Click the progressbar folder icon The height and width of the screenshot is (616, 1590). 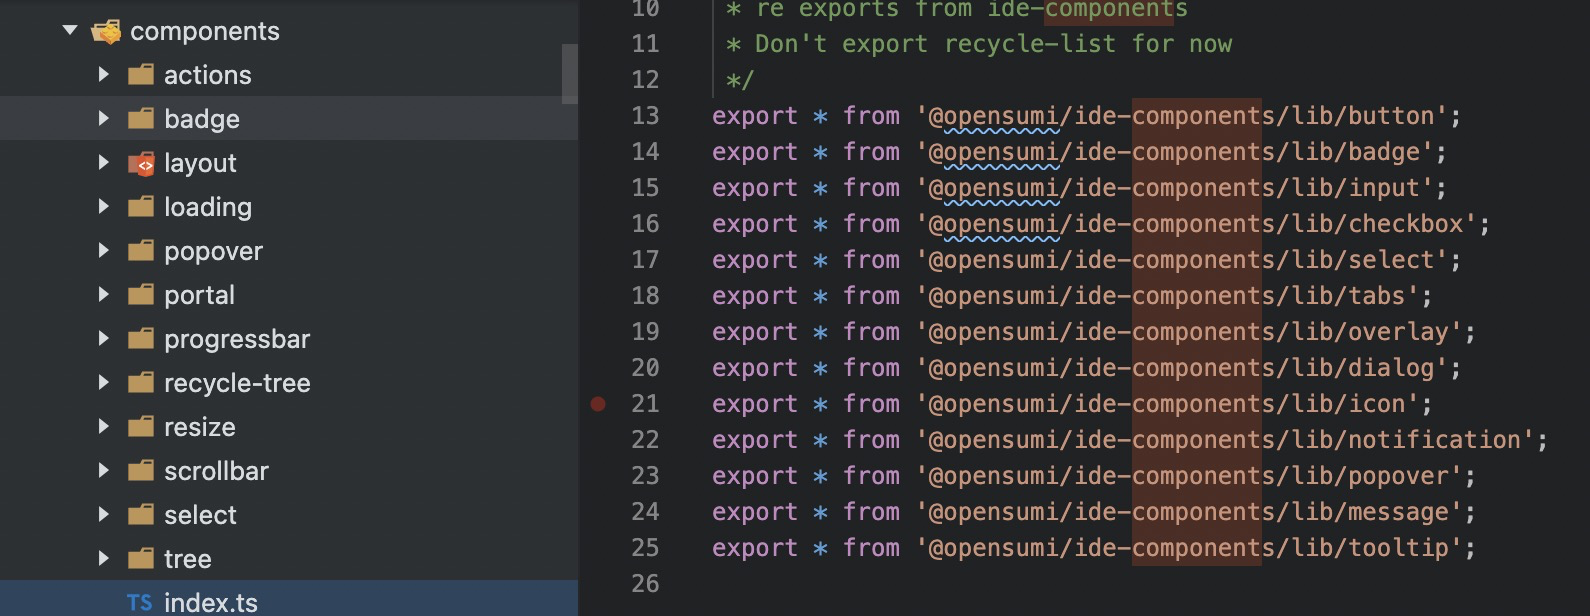point(141,339)
